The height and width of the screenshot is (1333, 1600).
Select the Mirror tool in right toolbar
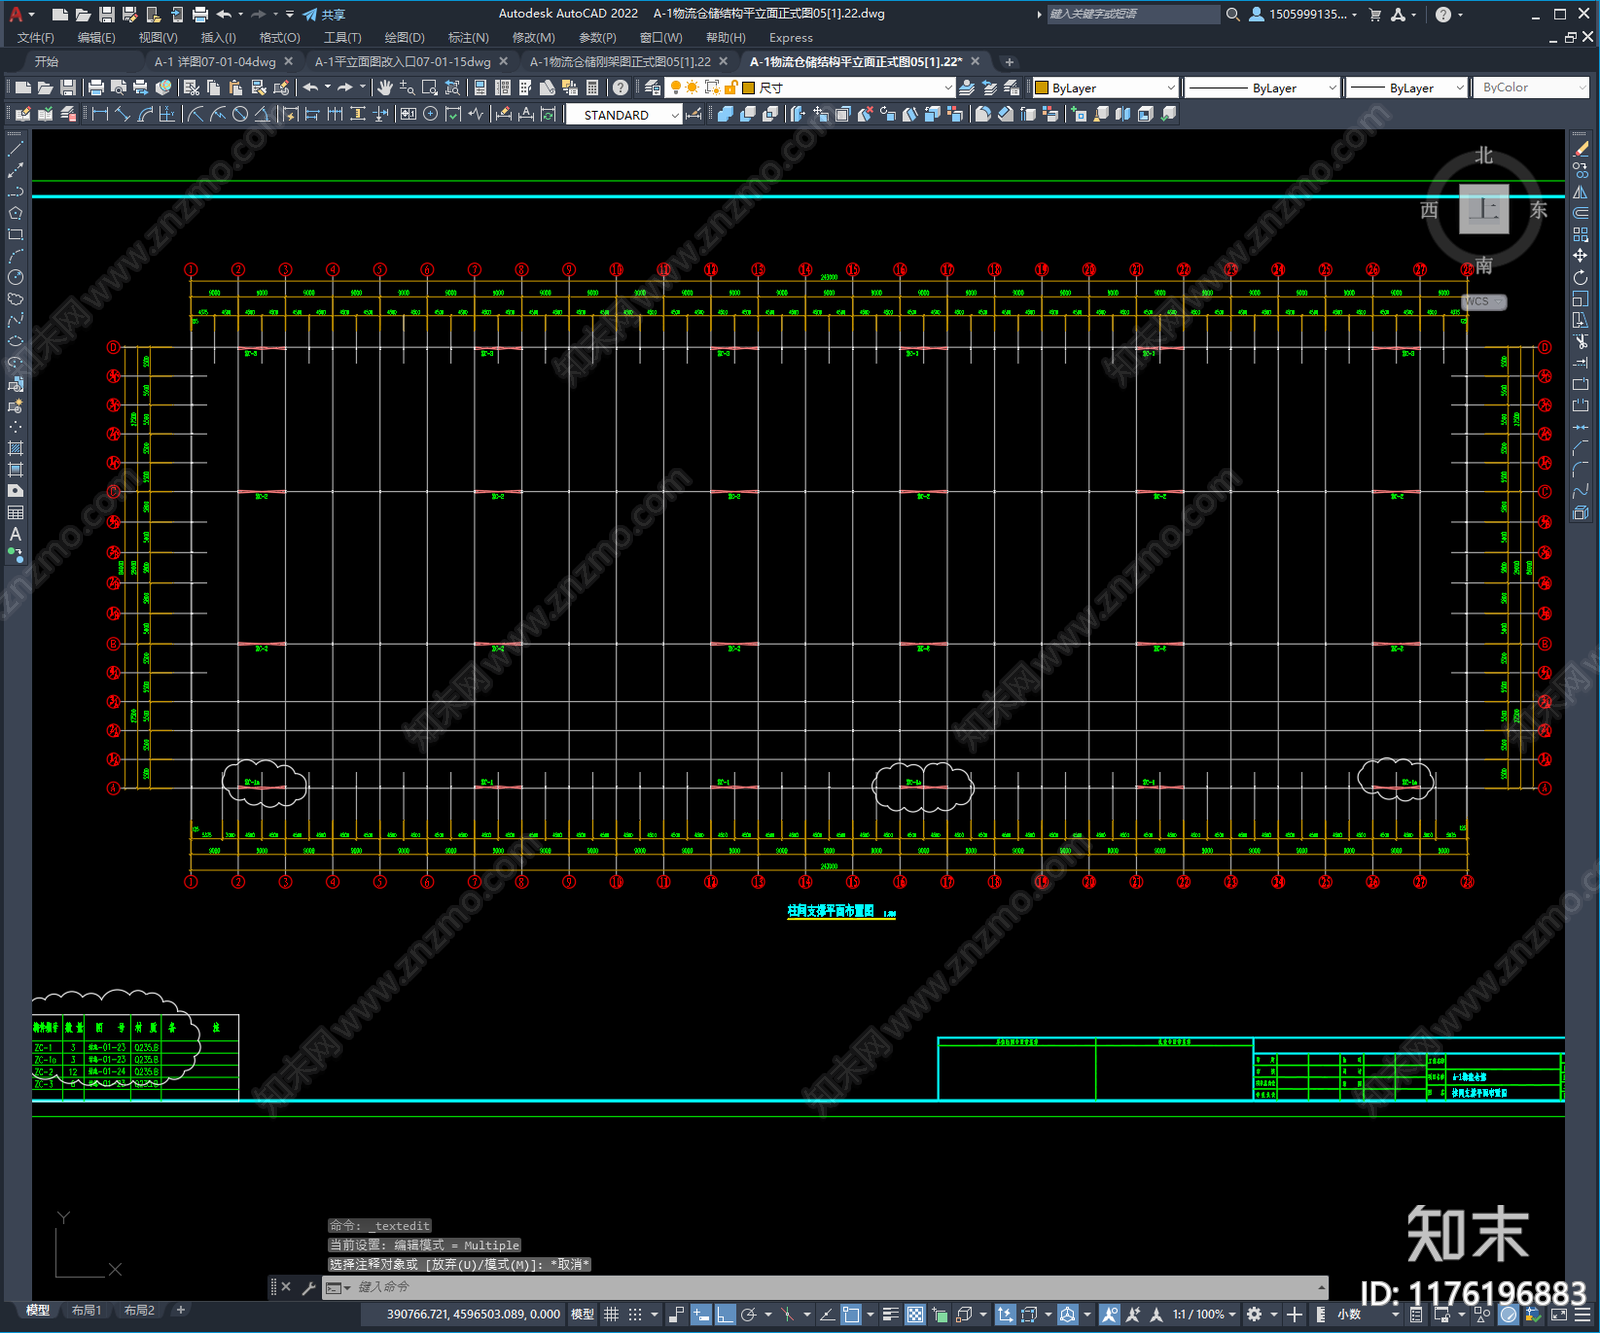[1581, 192]
